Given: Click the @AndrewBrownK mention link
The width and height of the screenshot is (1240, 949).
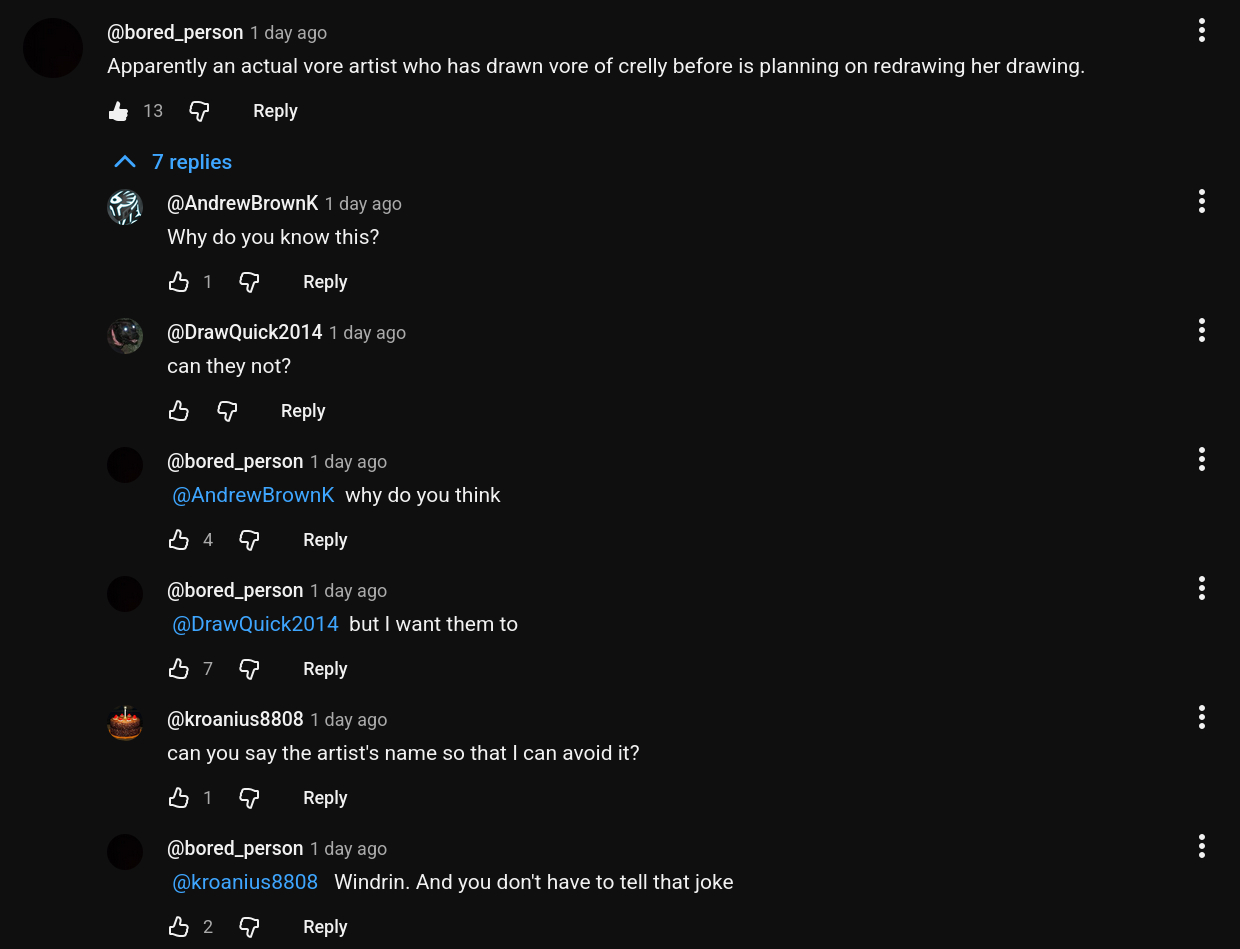Looking at the screenshot, I should pyautogui.click(x=253, y=495).
